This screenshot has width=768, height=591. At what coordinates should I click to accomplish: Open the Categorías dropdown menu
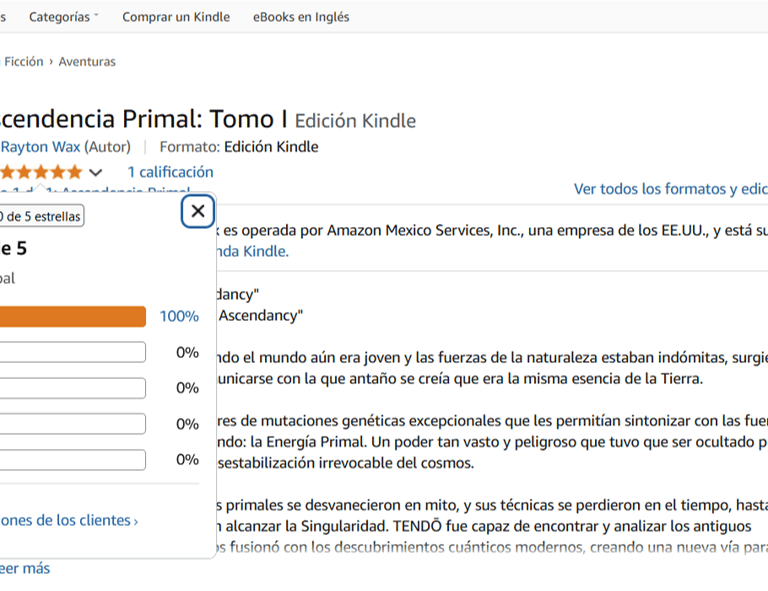click(64, 17)
